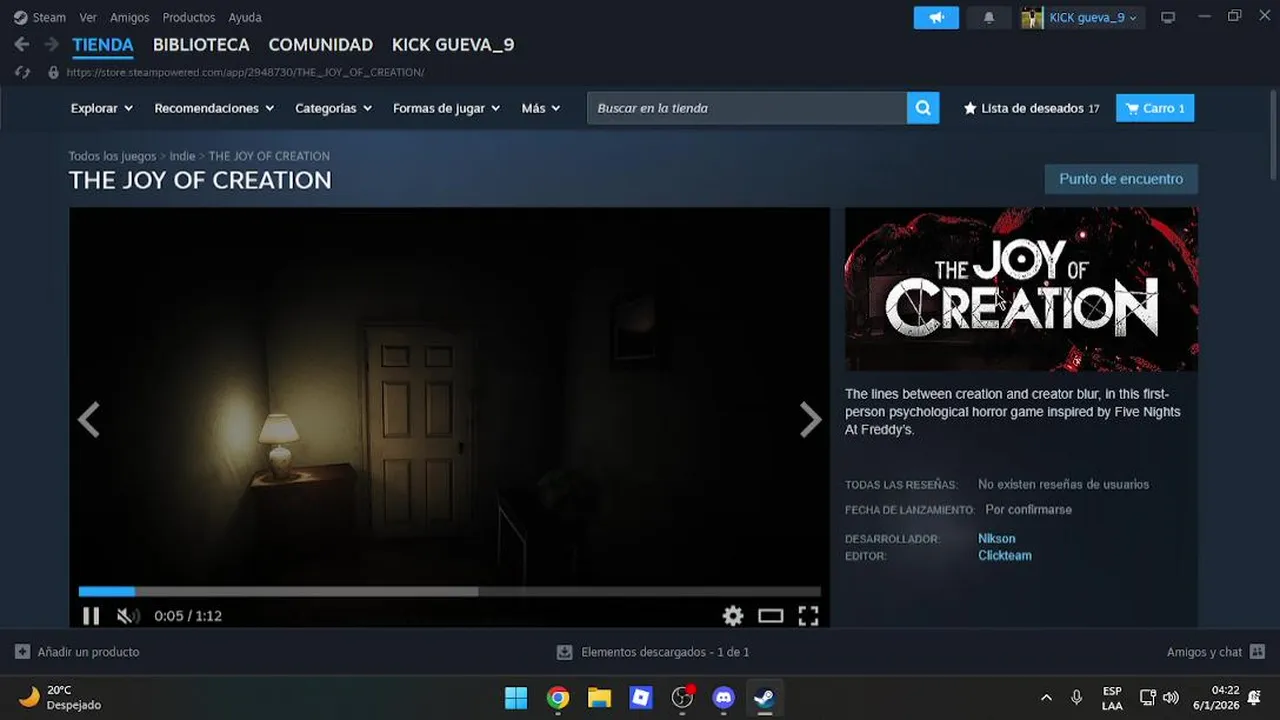Open the video settings gear
The width and height of the screenshot is (1280, 720).
tap(733, 616)
